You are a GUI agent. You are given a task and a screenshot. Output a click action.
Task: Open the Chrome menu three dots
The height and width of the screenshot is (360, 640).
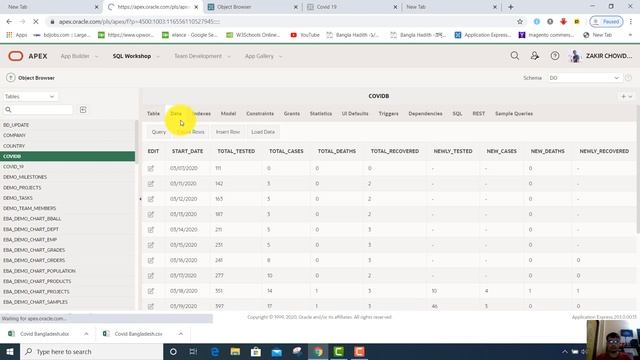pos(631,22)
